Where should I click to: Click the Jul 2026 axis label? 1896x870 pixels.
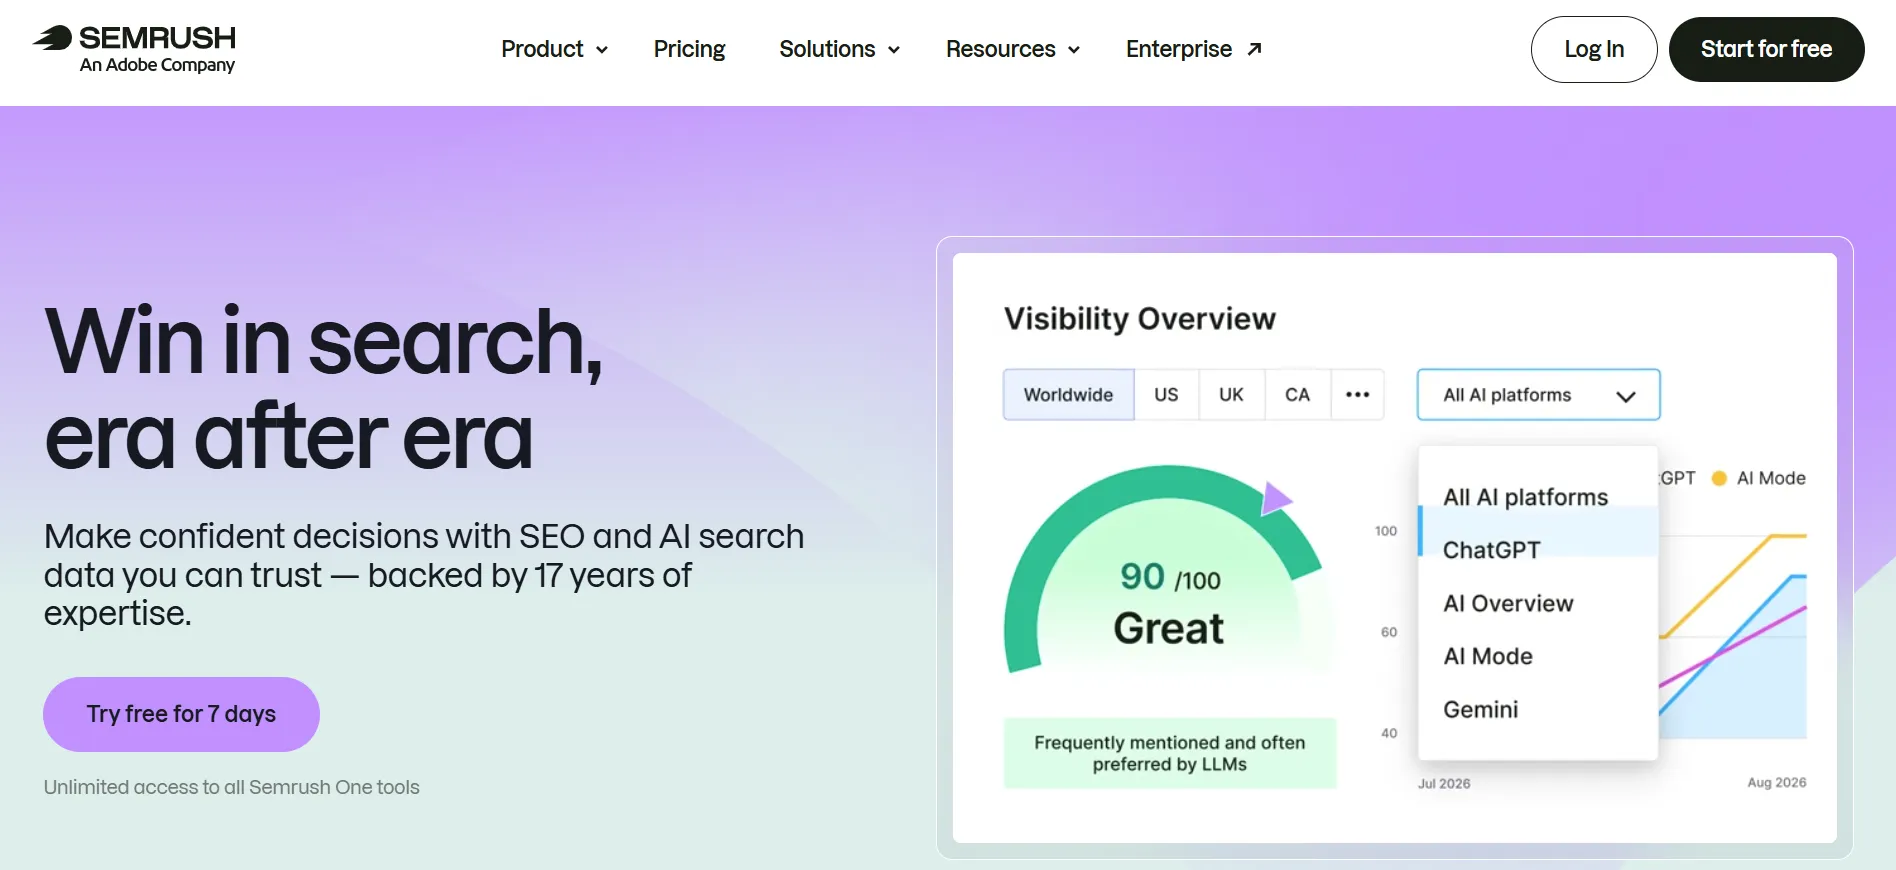pyautogui.click(x=1444, y=783)
